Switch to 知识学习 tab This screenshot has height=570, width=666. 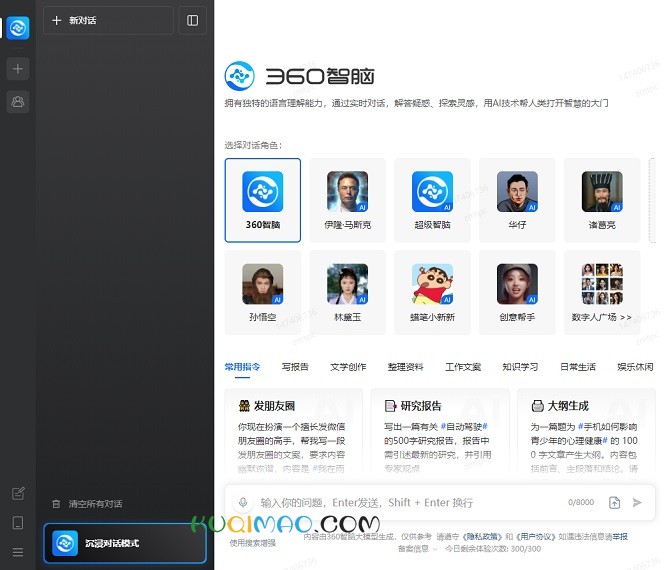click(520, 367)
